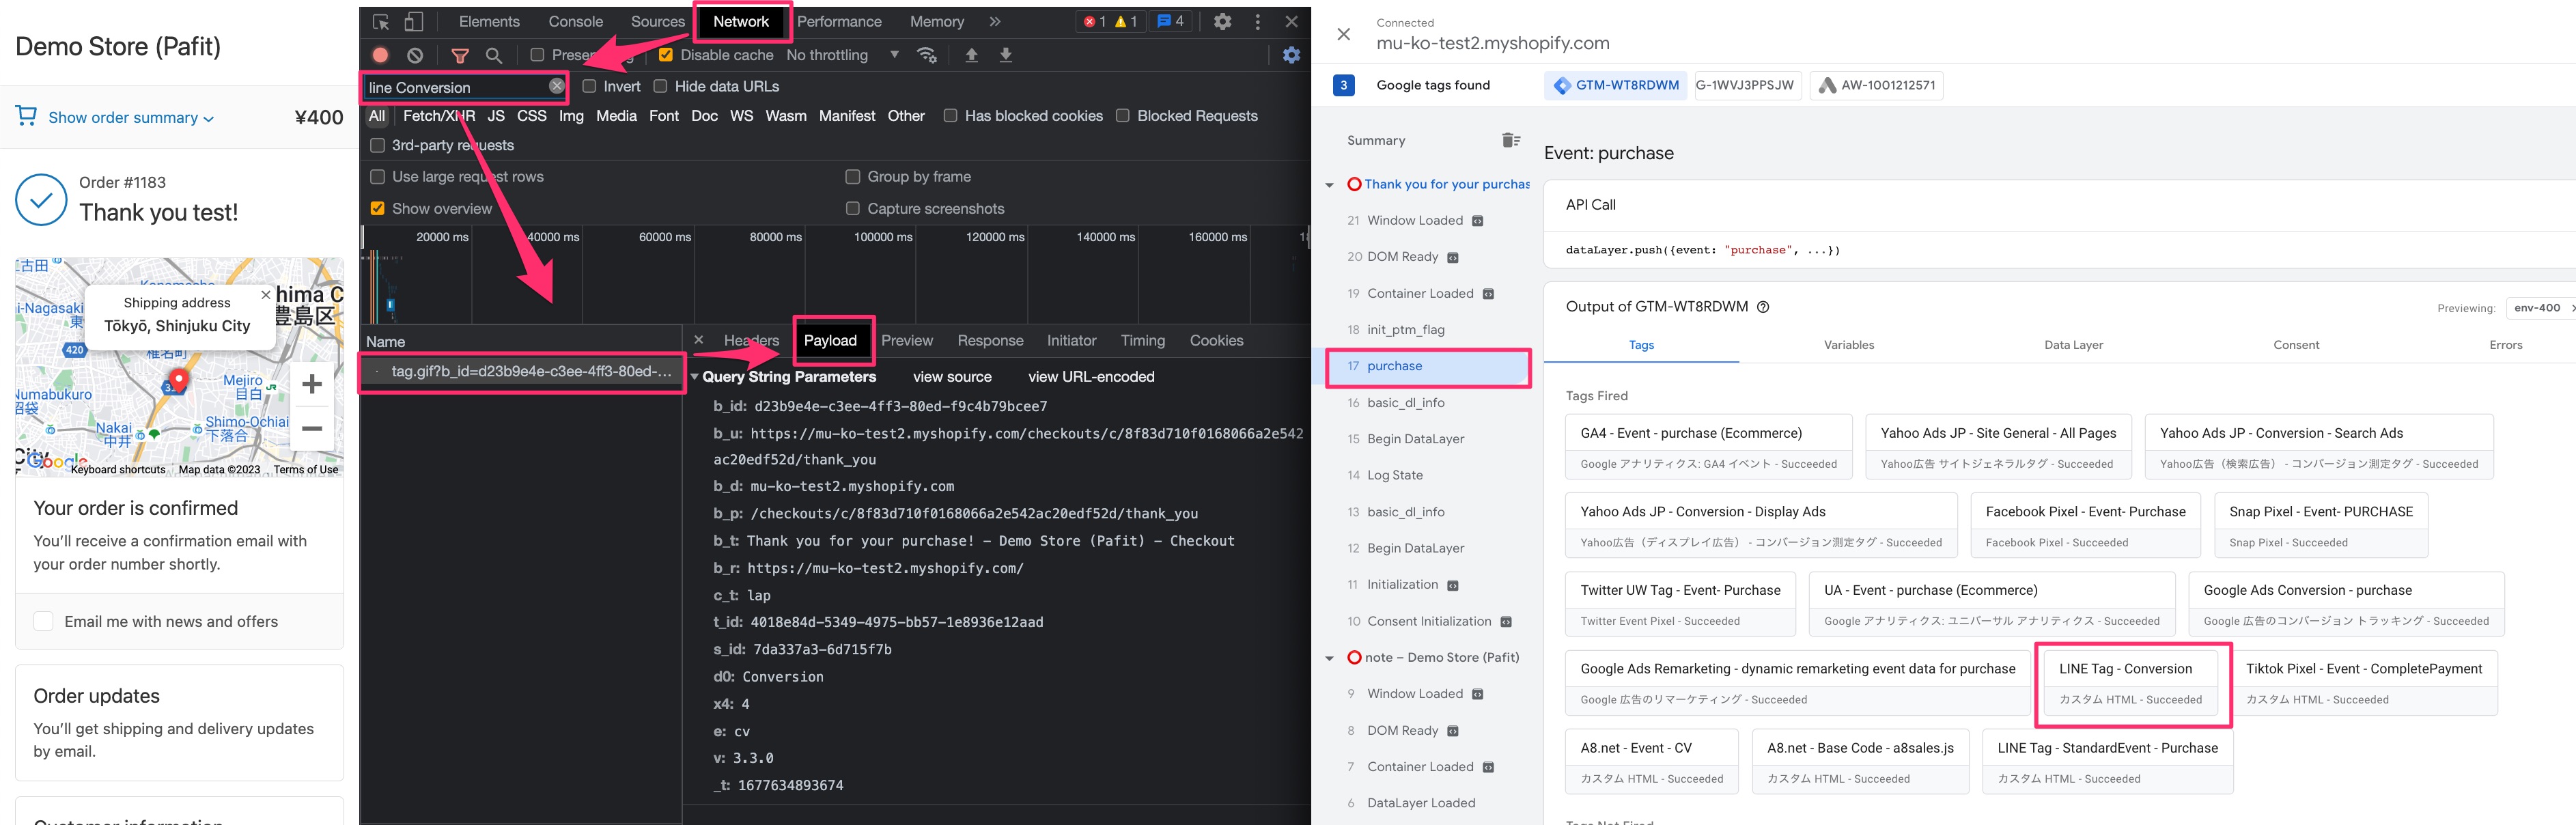Open network conditions wifi icon
This screenshot has height=825, width=2576.
(x=927, y=55)
